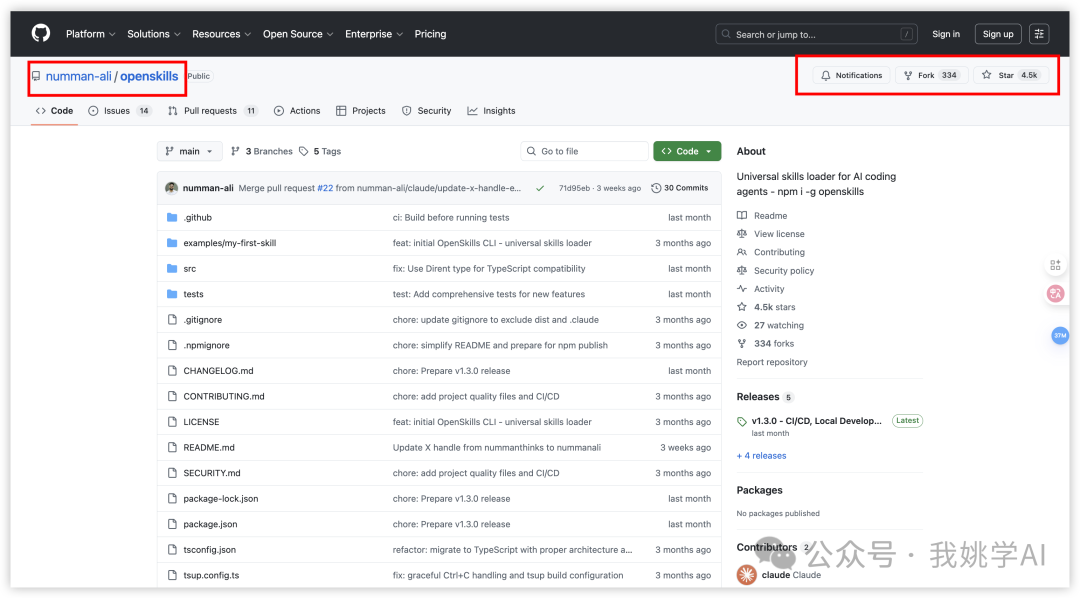The image size is (1080, 598).
Task: Open the accessibility settings icon in header
Action: coord(1039,34)
